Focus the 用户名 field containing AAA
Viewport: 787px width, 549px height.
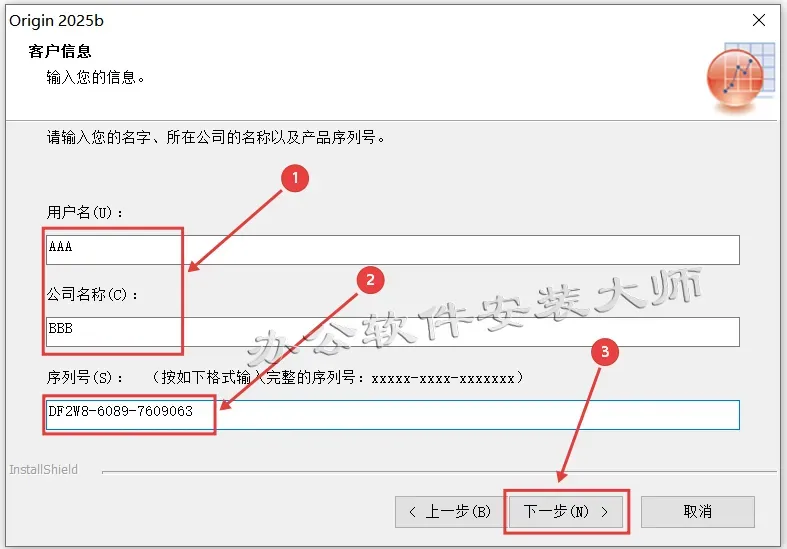click(392, 249)
